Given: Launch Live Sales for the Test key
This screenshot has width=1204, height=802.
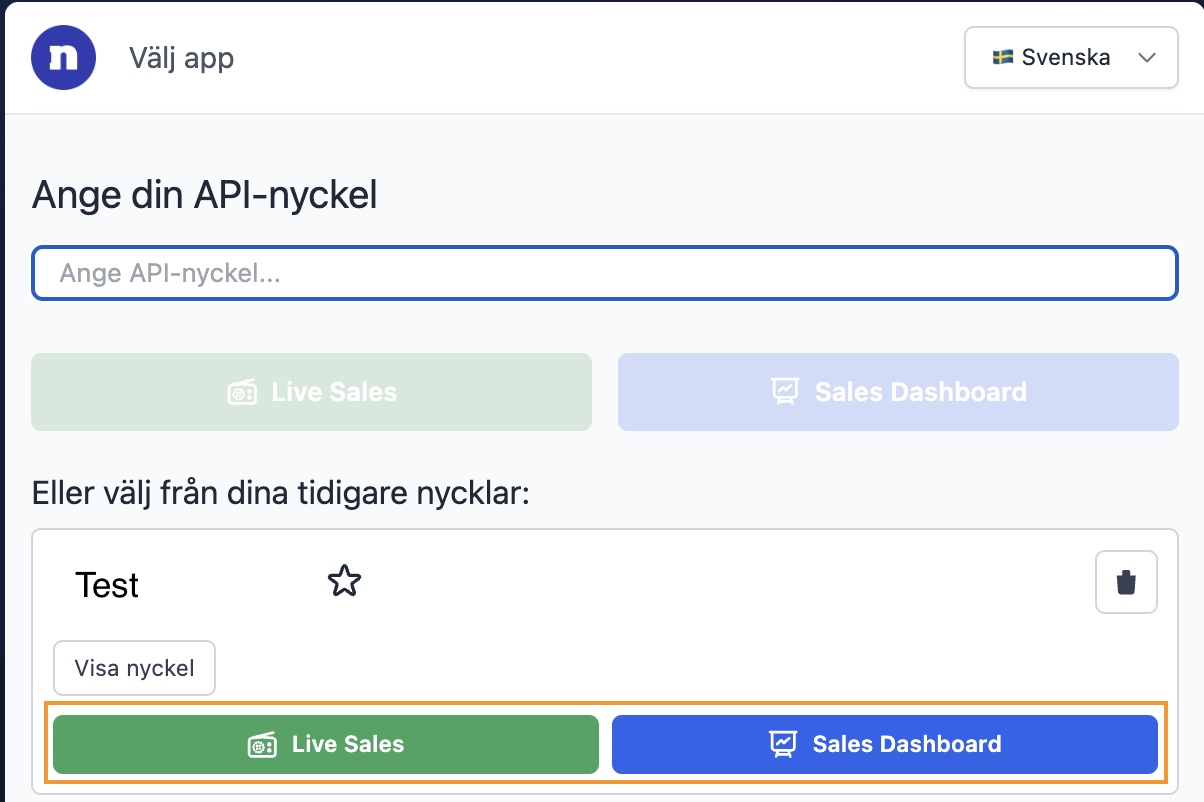Looking at the screenshot, I should pyautogui.click(x=326, y=744).
